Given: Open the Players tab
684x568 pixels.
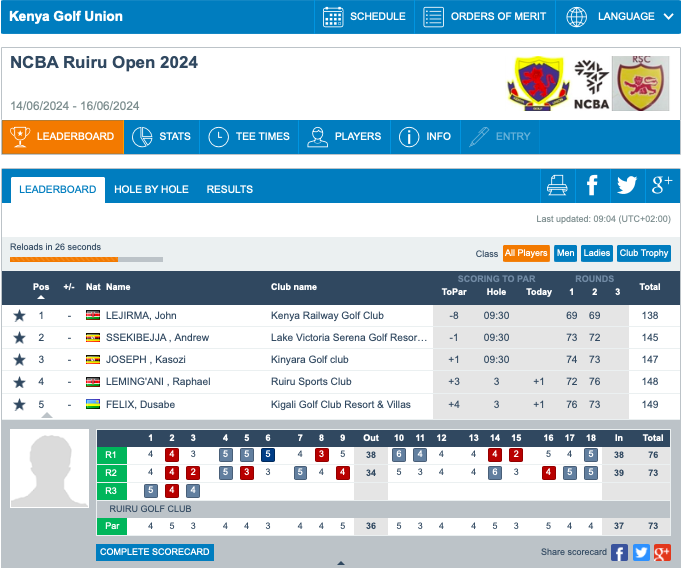Looking at the screenshot, I should (345, 137).
